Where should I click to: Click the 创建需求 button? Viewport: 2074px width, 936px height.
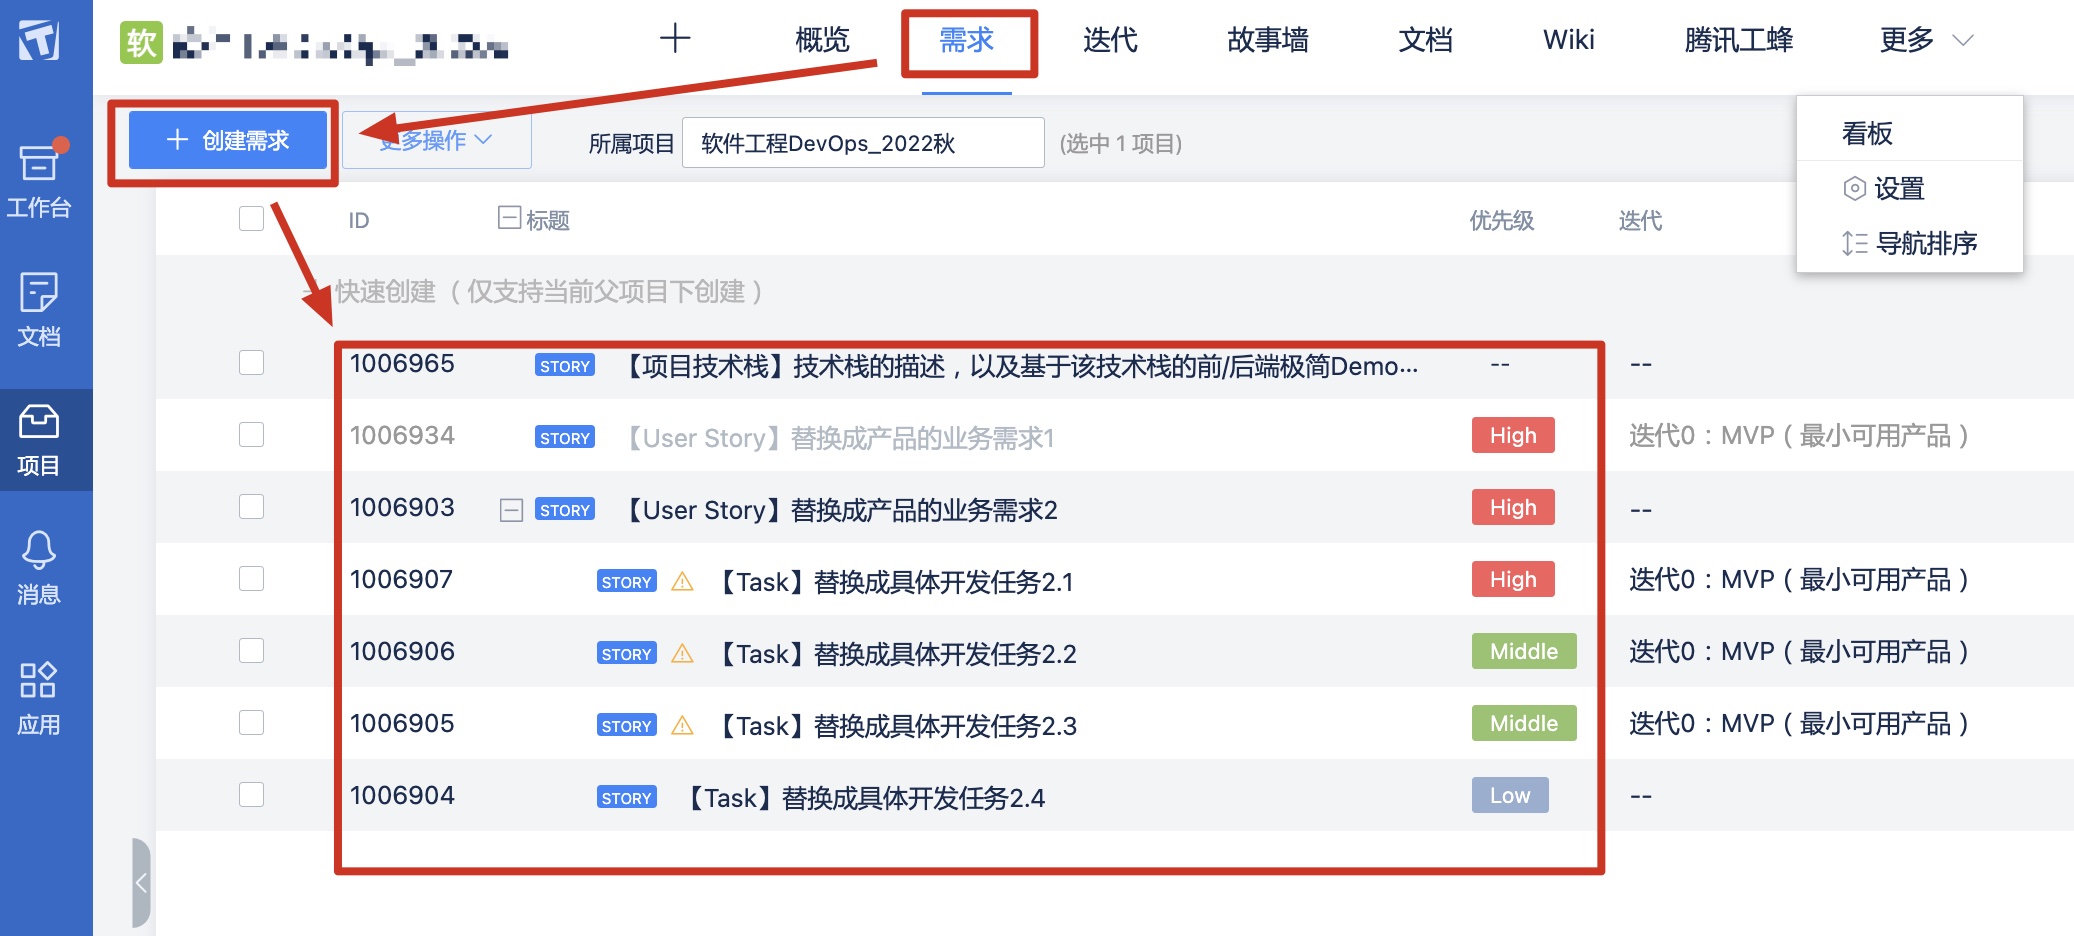tap(228, 140)
